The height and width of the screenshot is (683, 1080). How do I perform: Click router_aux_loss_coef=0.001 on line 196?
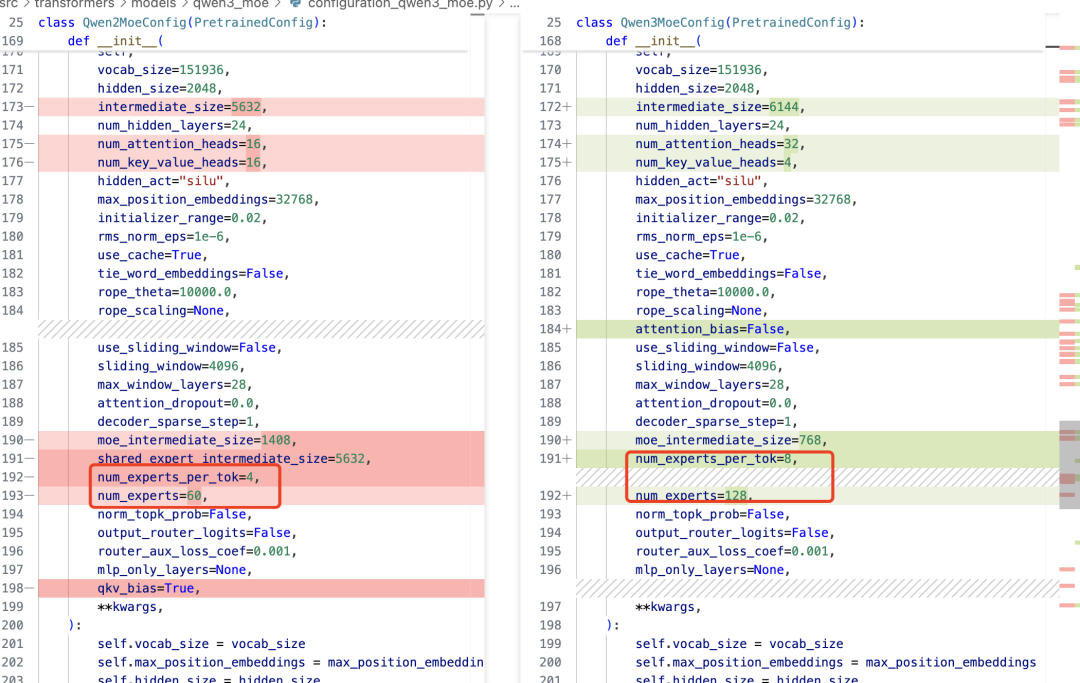[197, 551]
